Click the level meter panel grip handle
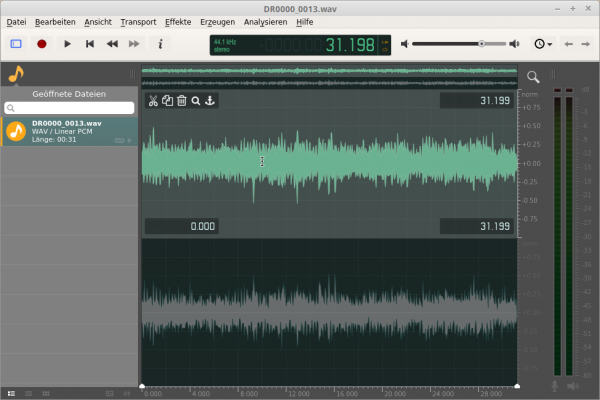The image size is (600, 400). pos(553,74)
